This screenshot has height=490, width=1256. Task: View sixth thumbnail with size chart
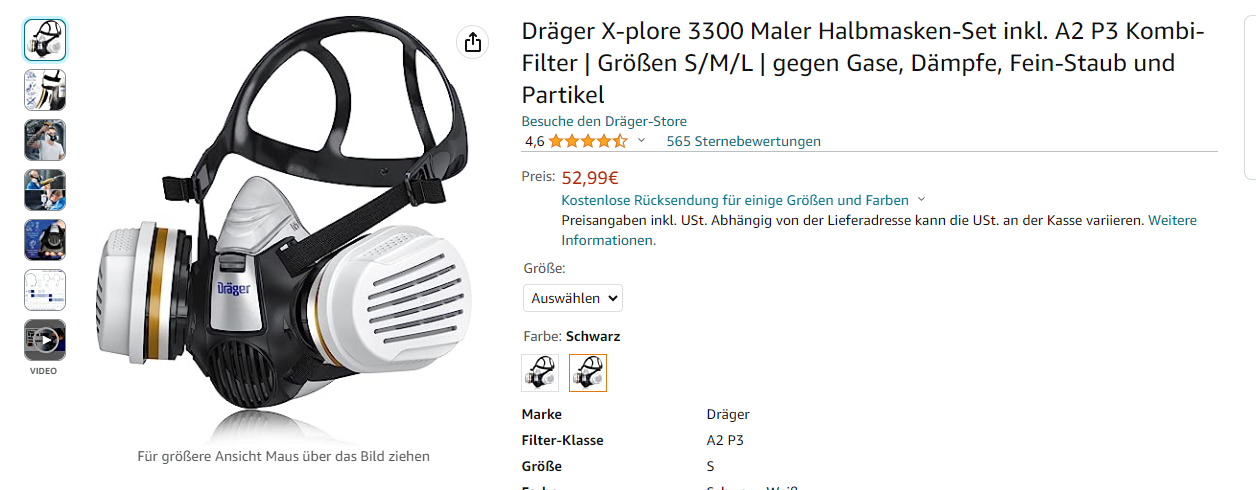[45, 290]
